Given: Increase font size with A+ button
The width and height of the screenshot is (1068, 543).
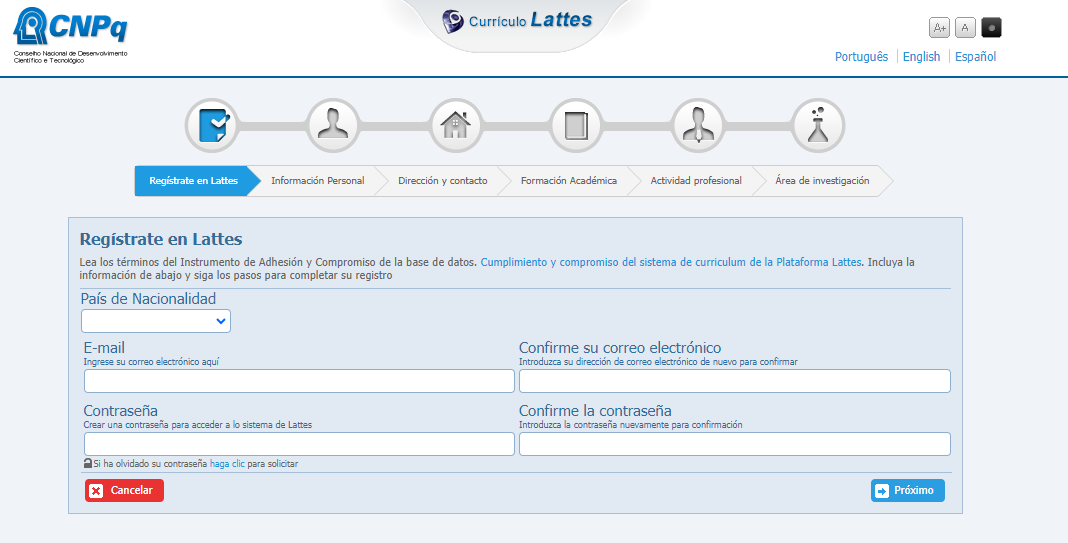Looking at the screenshot, I should coord(939,27).
